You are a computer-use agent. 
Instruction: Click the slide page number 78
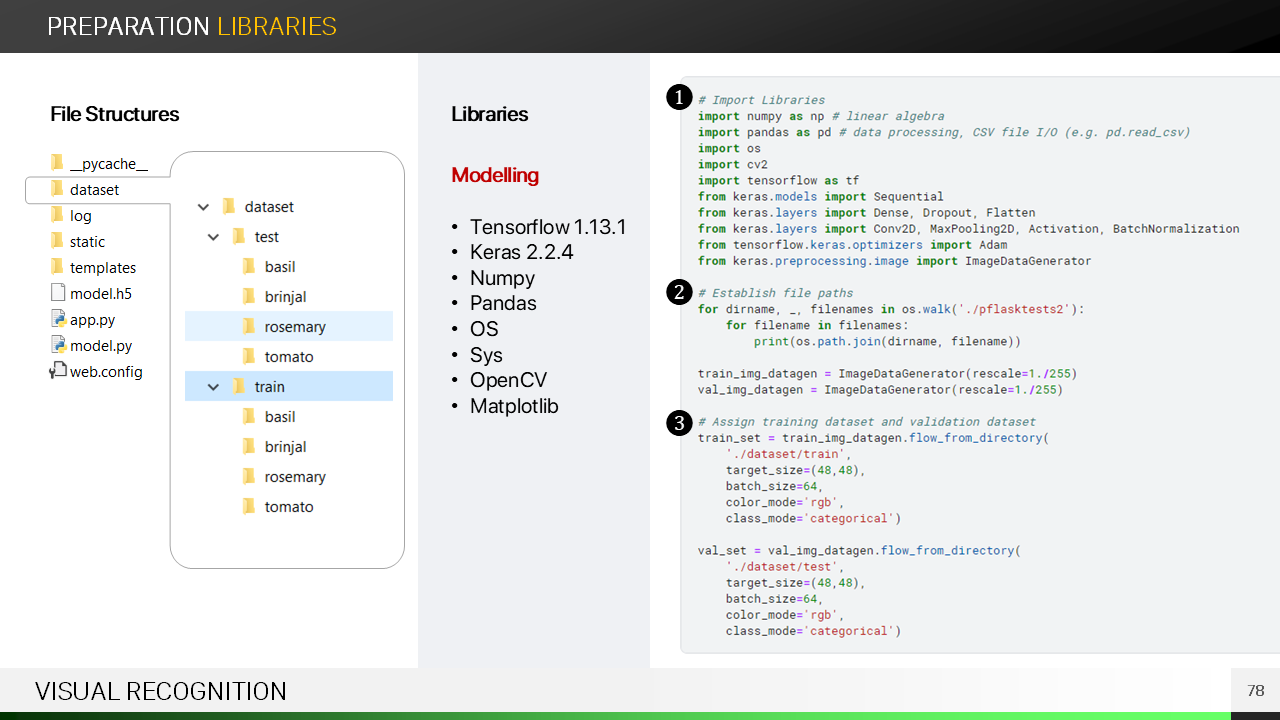coord(1256,691)
